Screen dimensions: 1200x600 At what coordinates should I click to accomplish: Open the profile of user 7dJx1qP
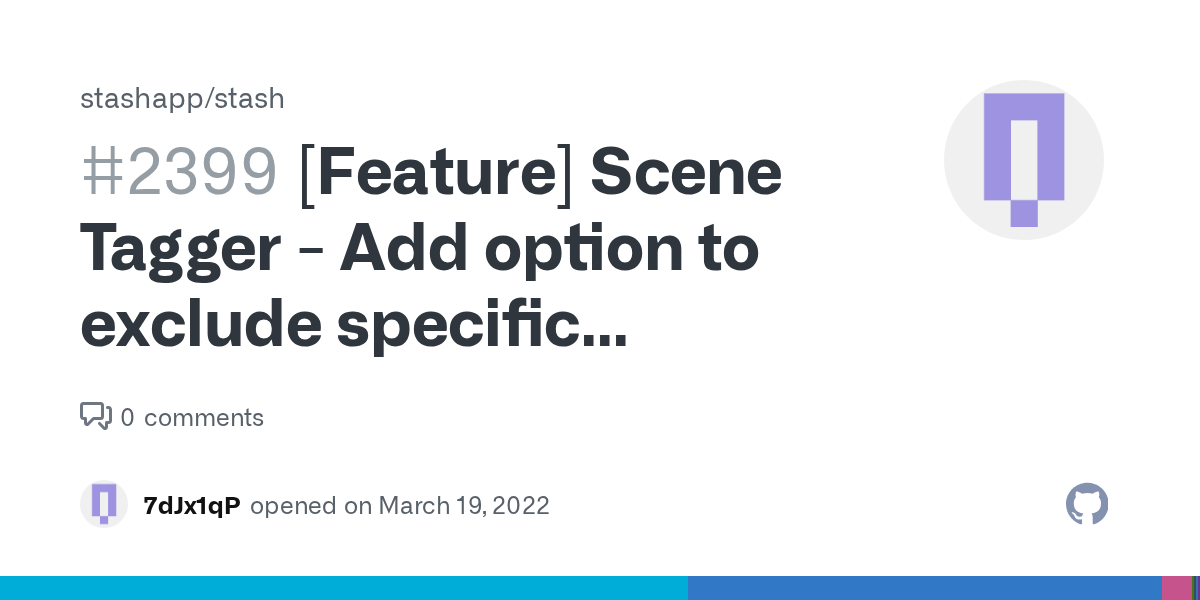coord(192,505)
